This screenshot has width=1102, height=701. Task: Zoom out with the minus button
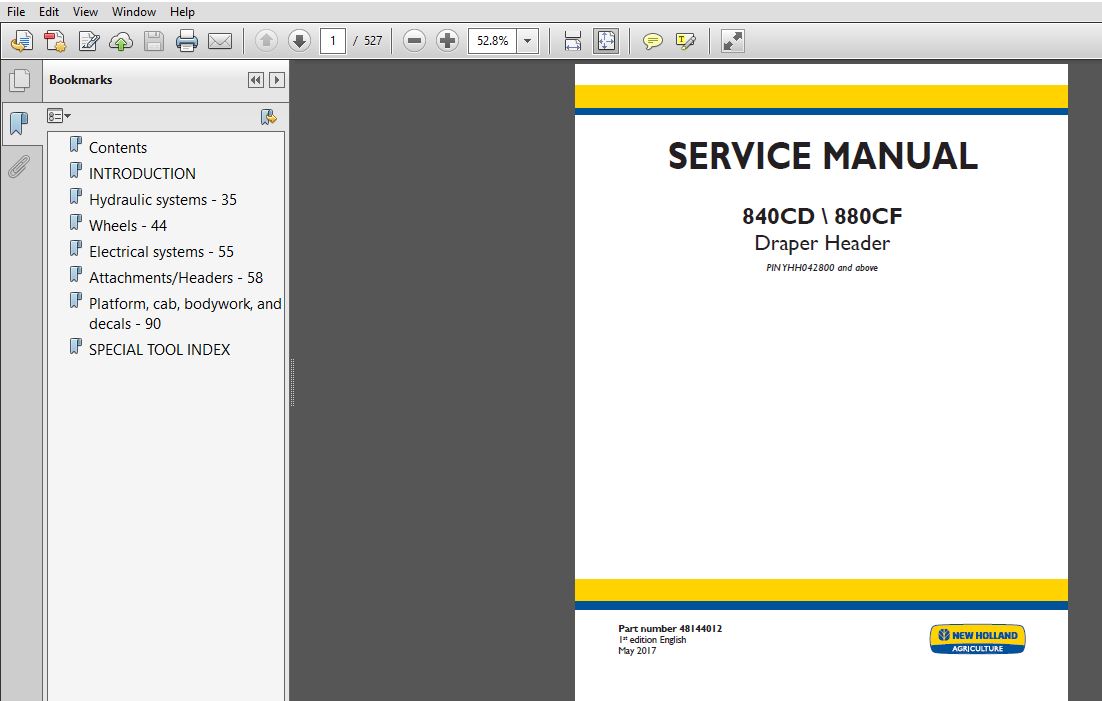tap(415, 41)
